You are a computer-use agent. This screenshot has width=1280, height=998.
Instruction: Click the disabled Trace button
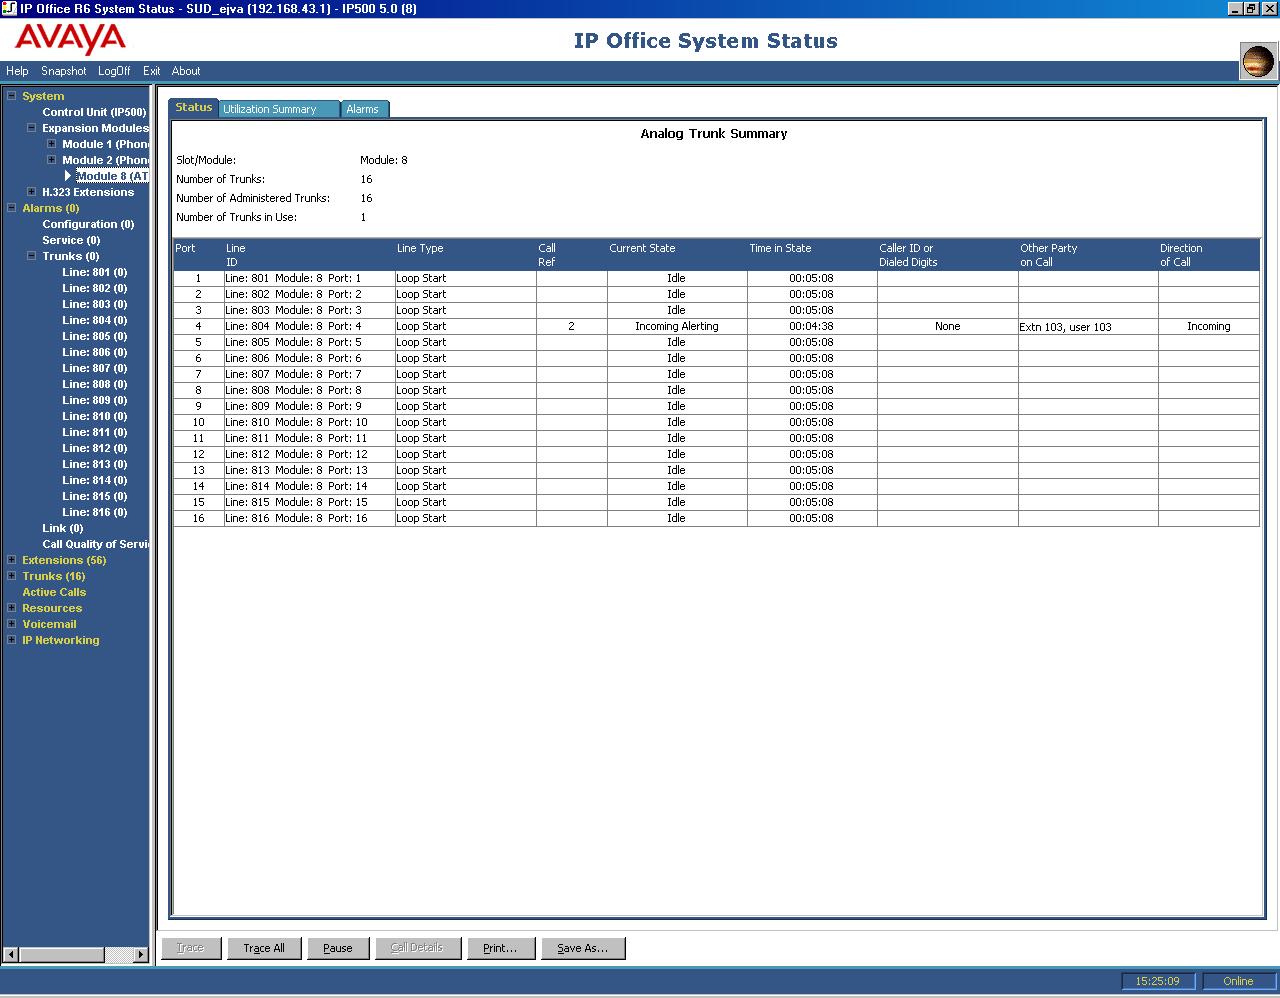click(190, 948)
